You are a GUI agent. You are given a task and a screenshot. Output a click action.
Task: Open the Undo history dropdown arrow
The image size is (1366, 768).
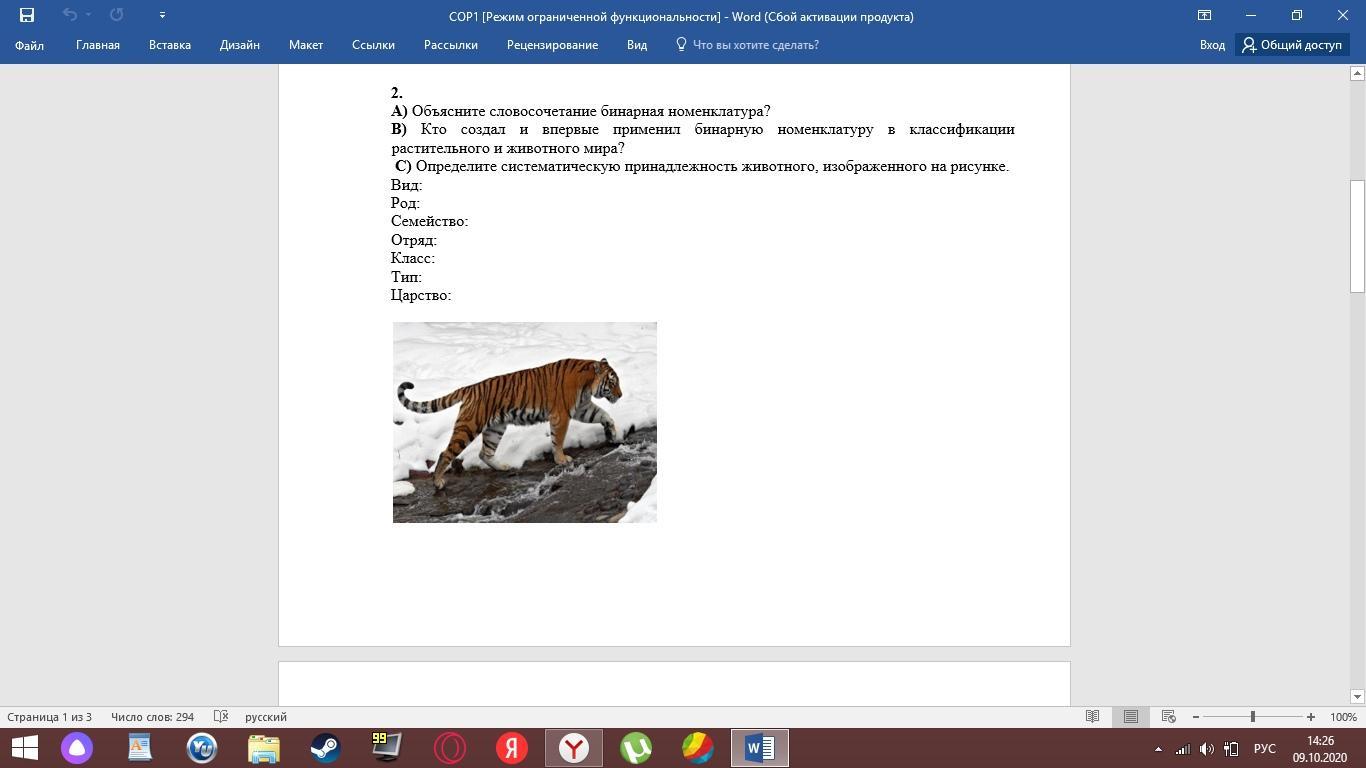coord(89,15)
